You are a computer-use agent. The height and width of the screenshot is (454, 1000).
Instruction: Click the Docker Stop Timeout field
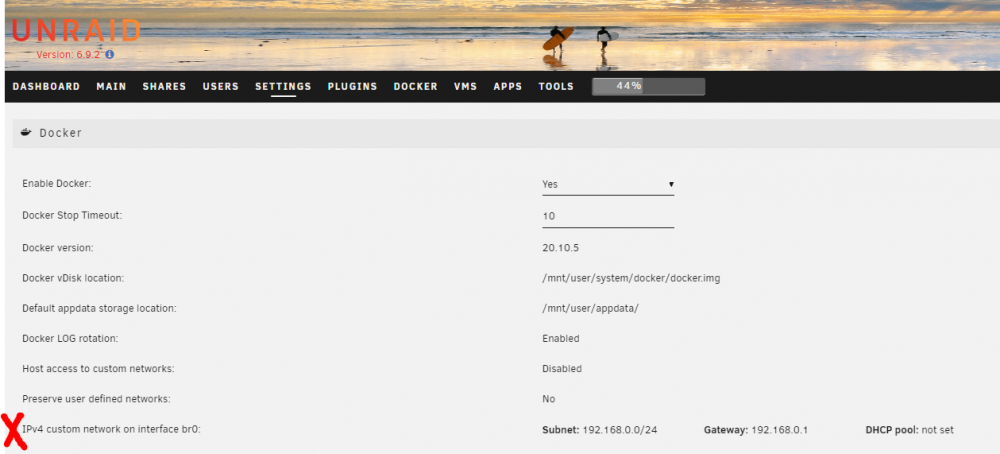coord(608,216)
